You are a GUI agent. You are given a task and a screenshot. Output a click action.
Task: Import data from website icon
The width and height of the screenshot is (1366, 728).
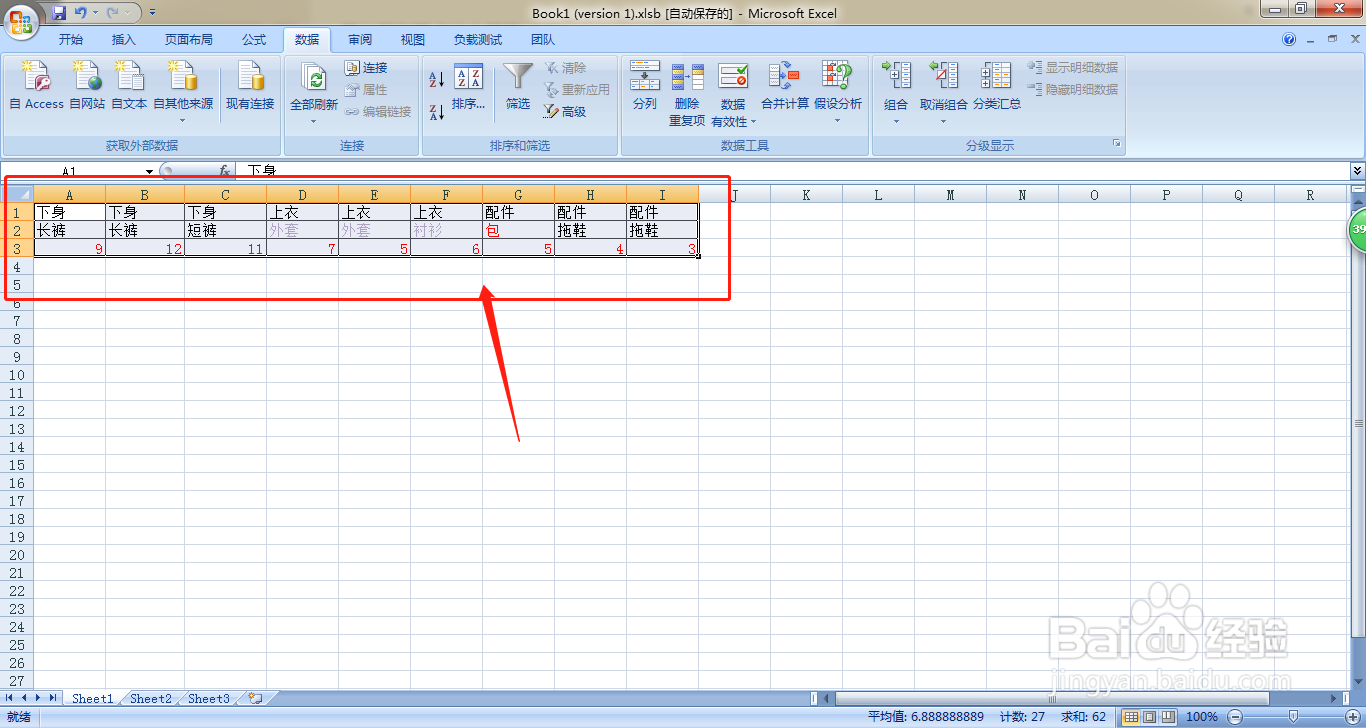87,75
